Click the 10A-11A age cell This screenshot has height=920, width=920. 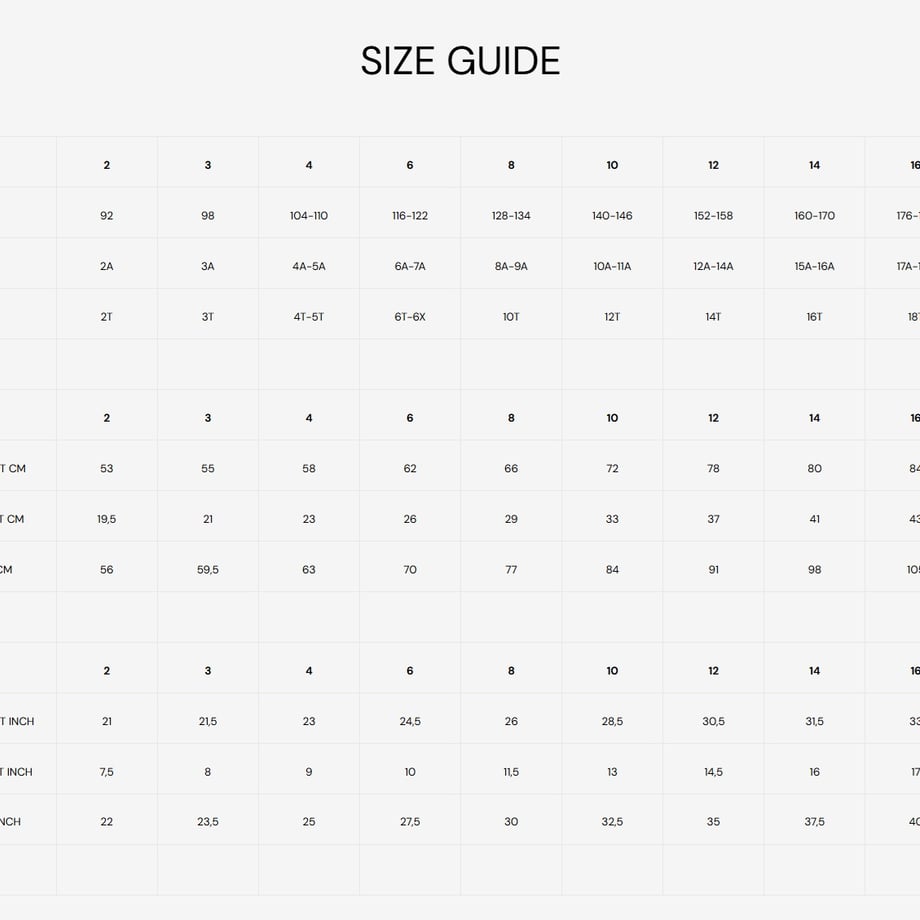[612, 266]
